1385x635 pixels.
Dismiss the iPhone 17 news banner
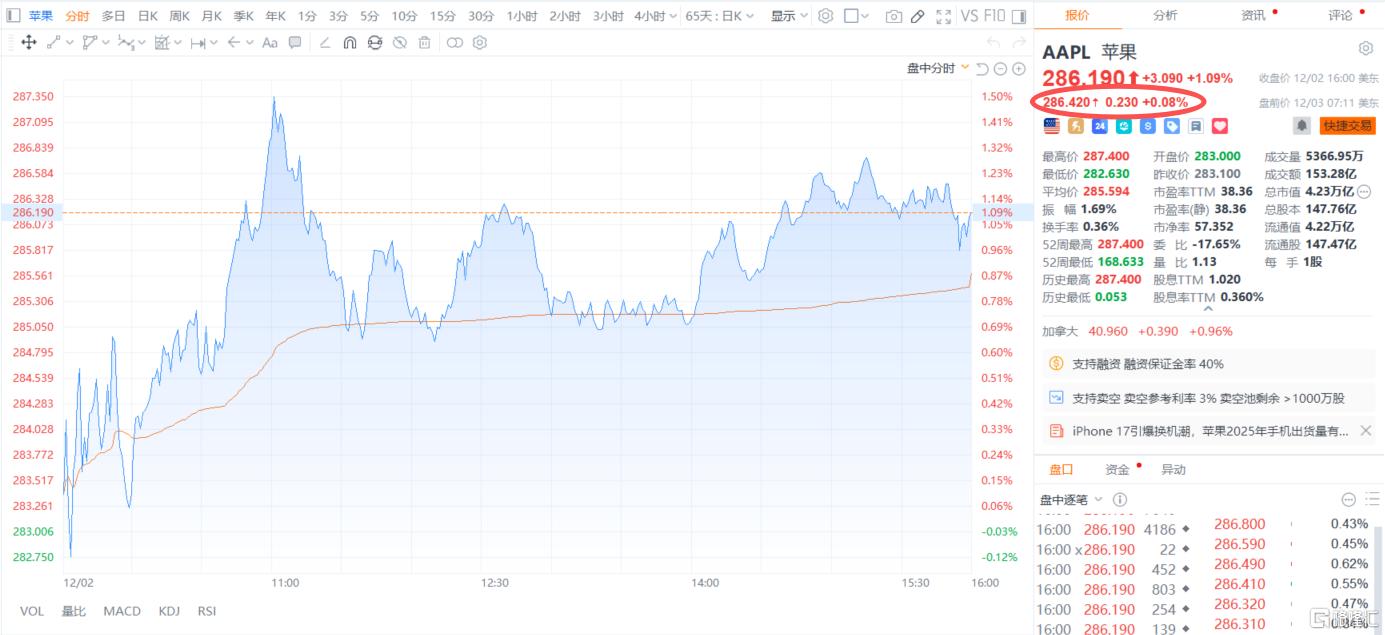[1366, 431]
